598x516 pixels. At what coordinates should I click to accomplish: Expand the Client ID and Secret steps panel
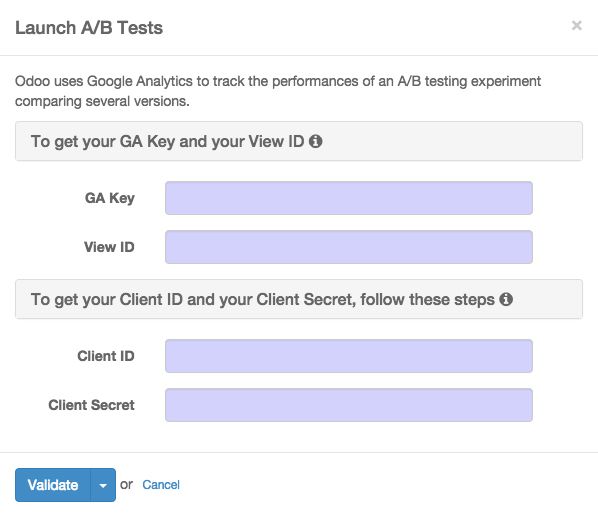click(299, 299)
